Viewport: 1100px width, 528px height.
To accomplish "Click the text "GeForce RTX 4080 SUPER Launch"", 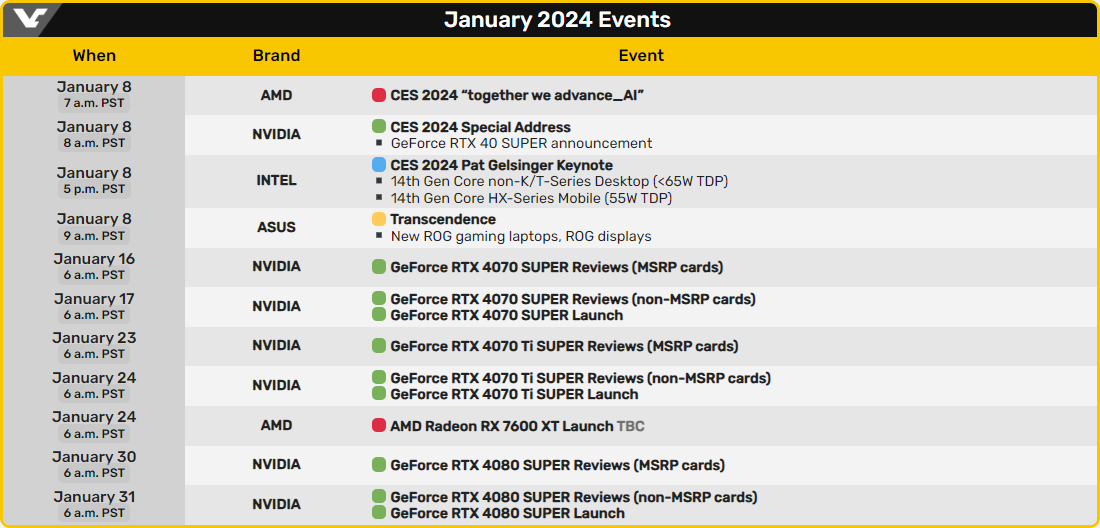I will point(507,513).
